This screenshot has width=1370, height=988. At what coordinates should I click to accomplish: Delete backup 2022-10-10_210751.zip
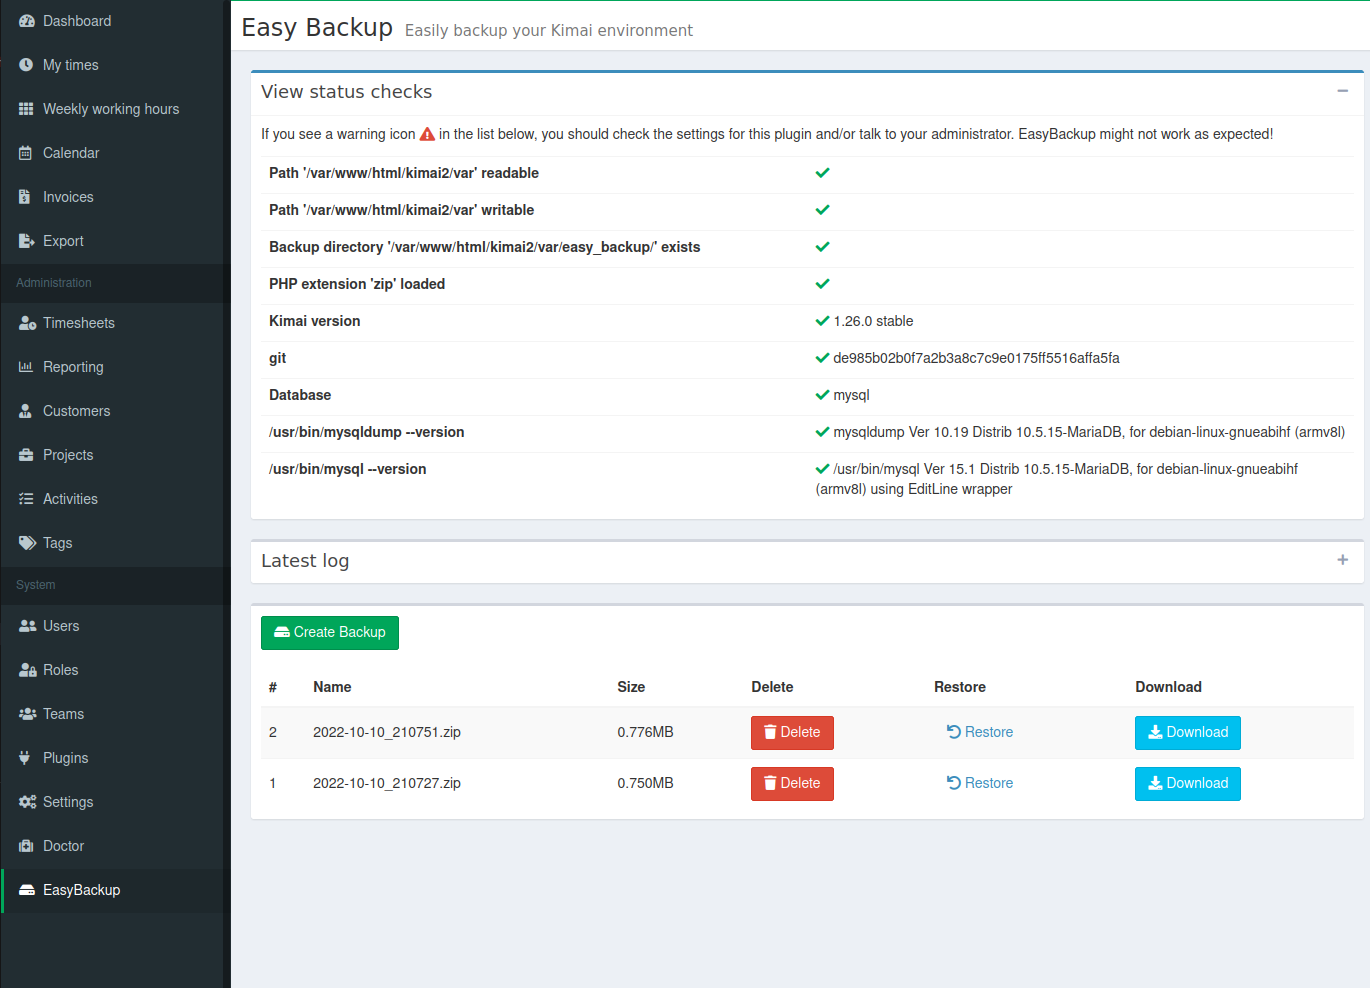[x=792, y=733]
